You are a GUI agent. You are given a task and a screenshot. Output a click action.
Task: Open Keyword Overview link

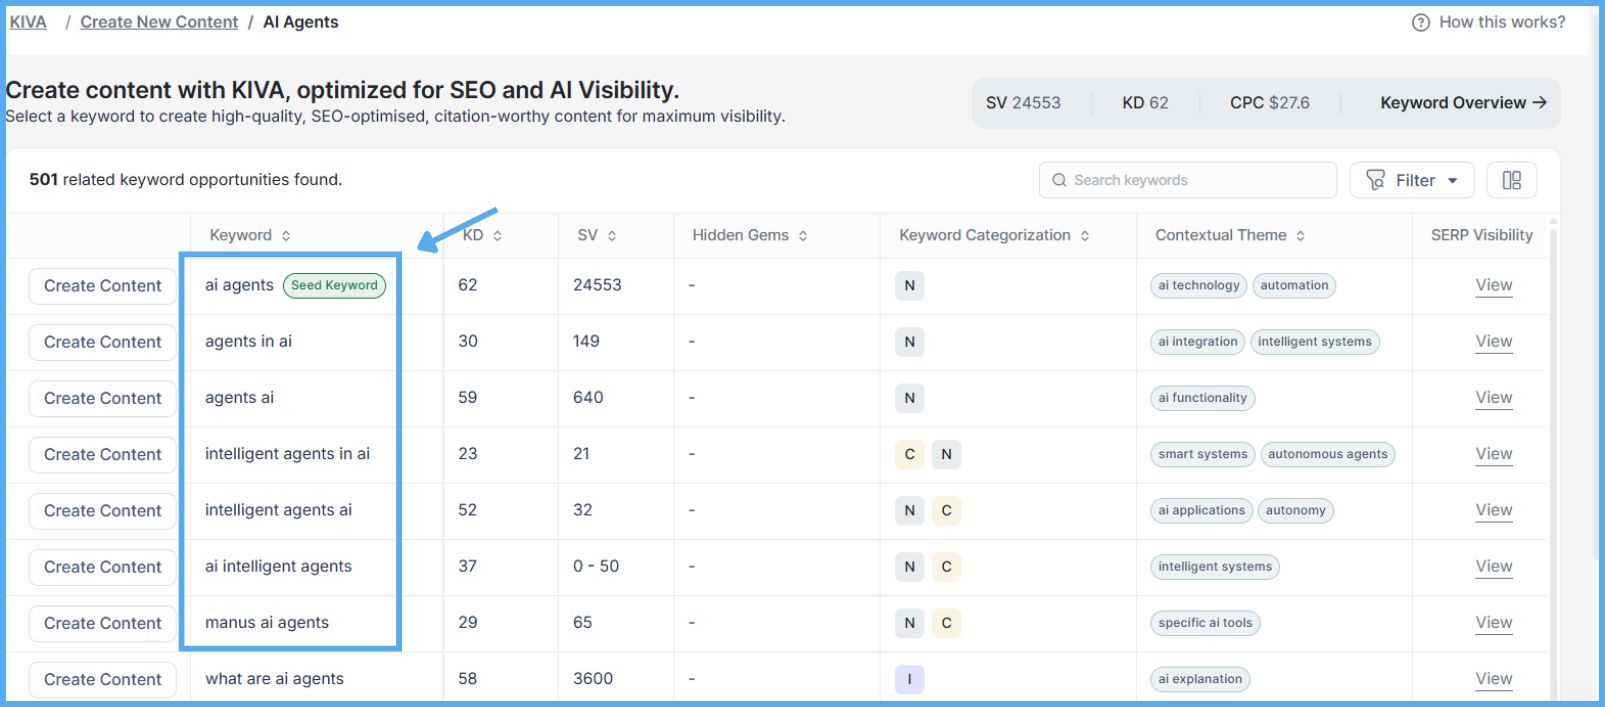pos(1462,103)
